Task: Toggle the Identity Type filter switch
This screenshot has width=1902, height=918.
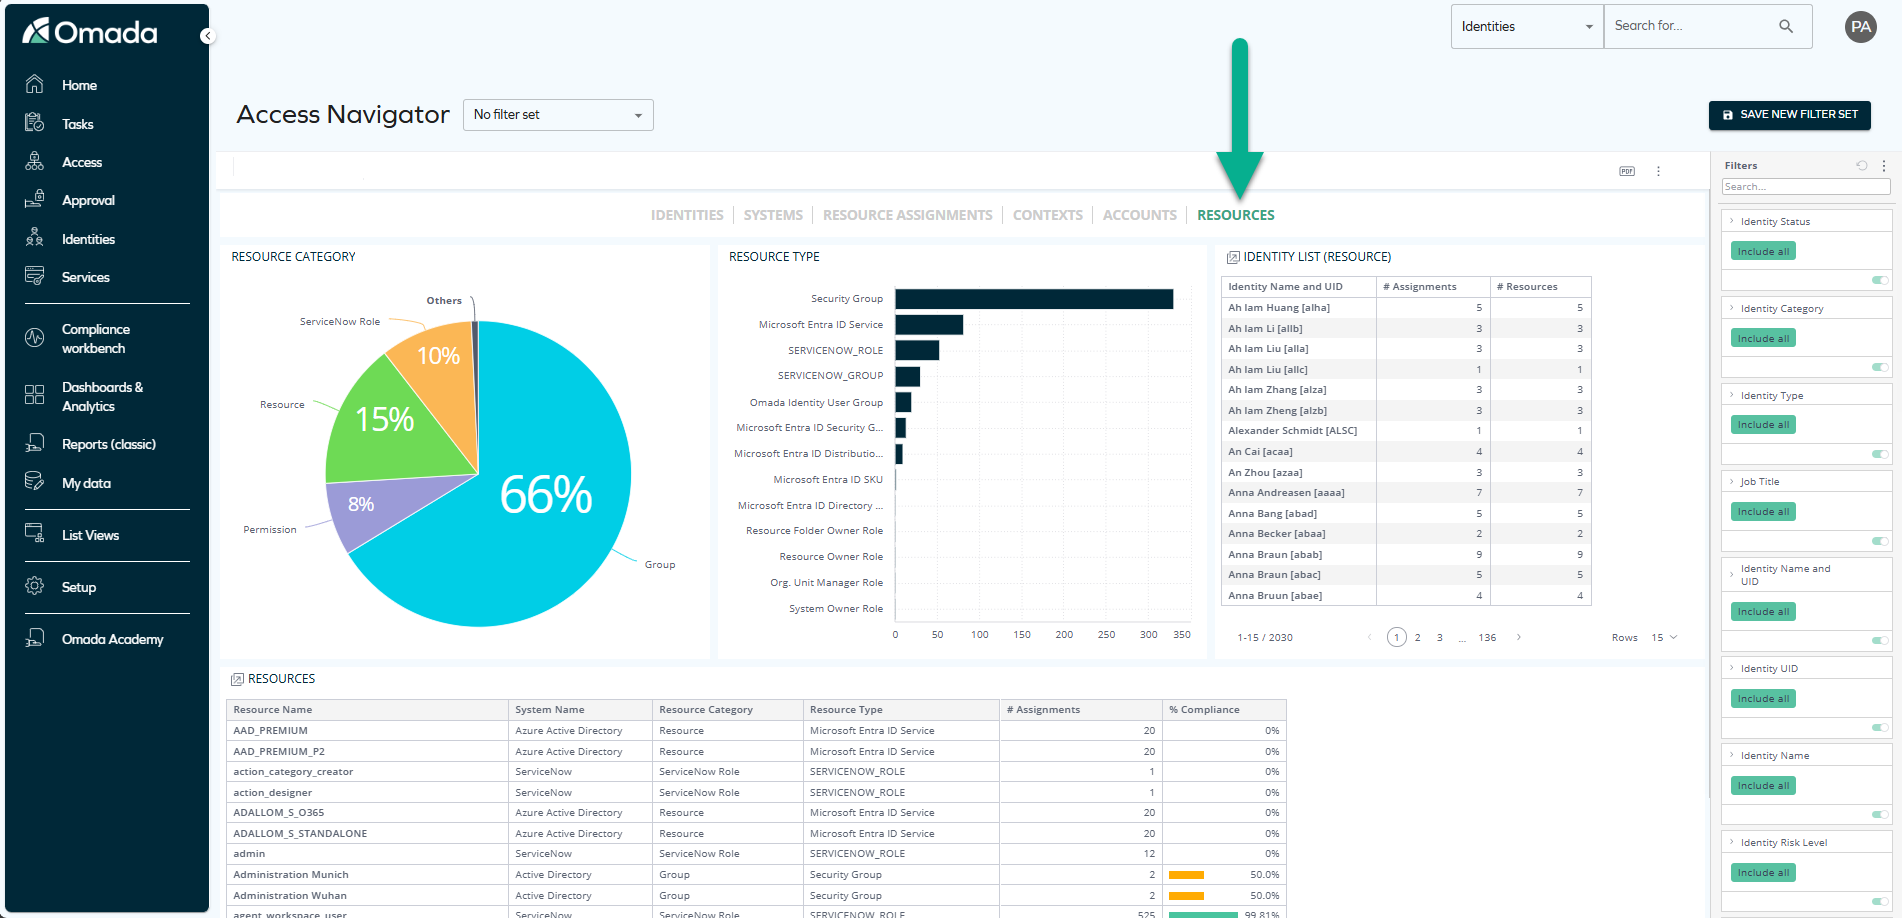Action: [1880, 454]
